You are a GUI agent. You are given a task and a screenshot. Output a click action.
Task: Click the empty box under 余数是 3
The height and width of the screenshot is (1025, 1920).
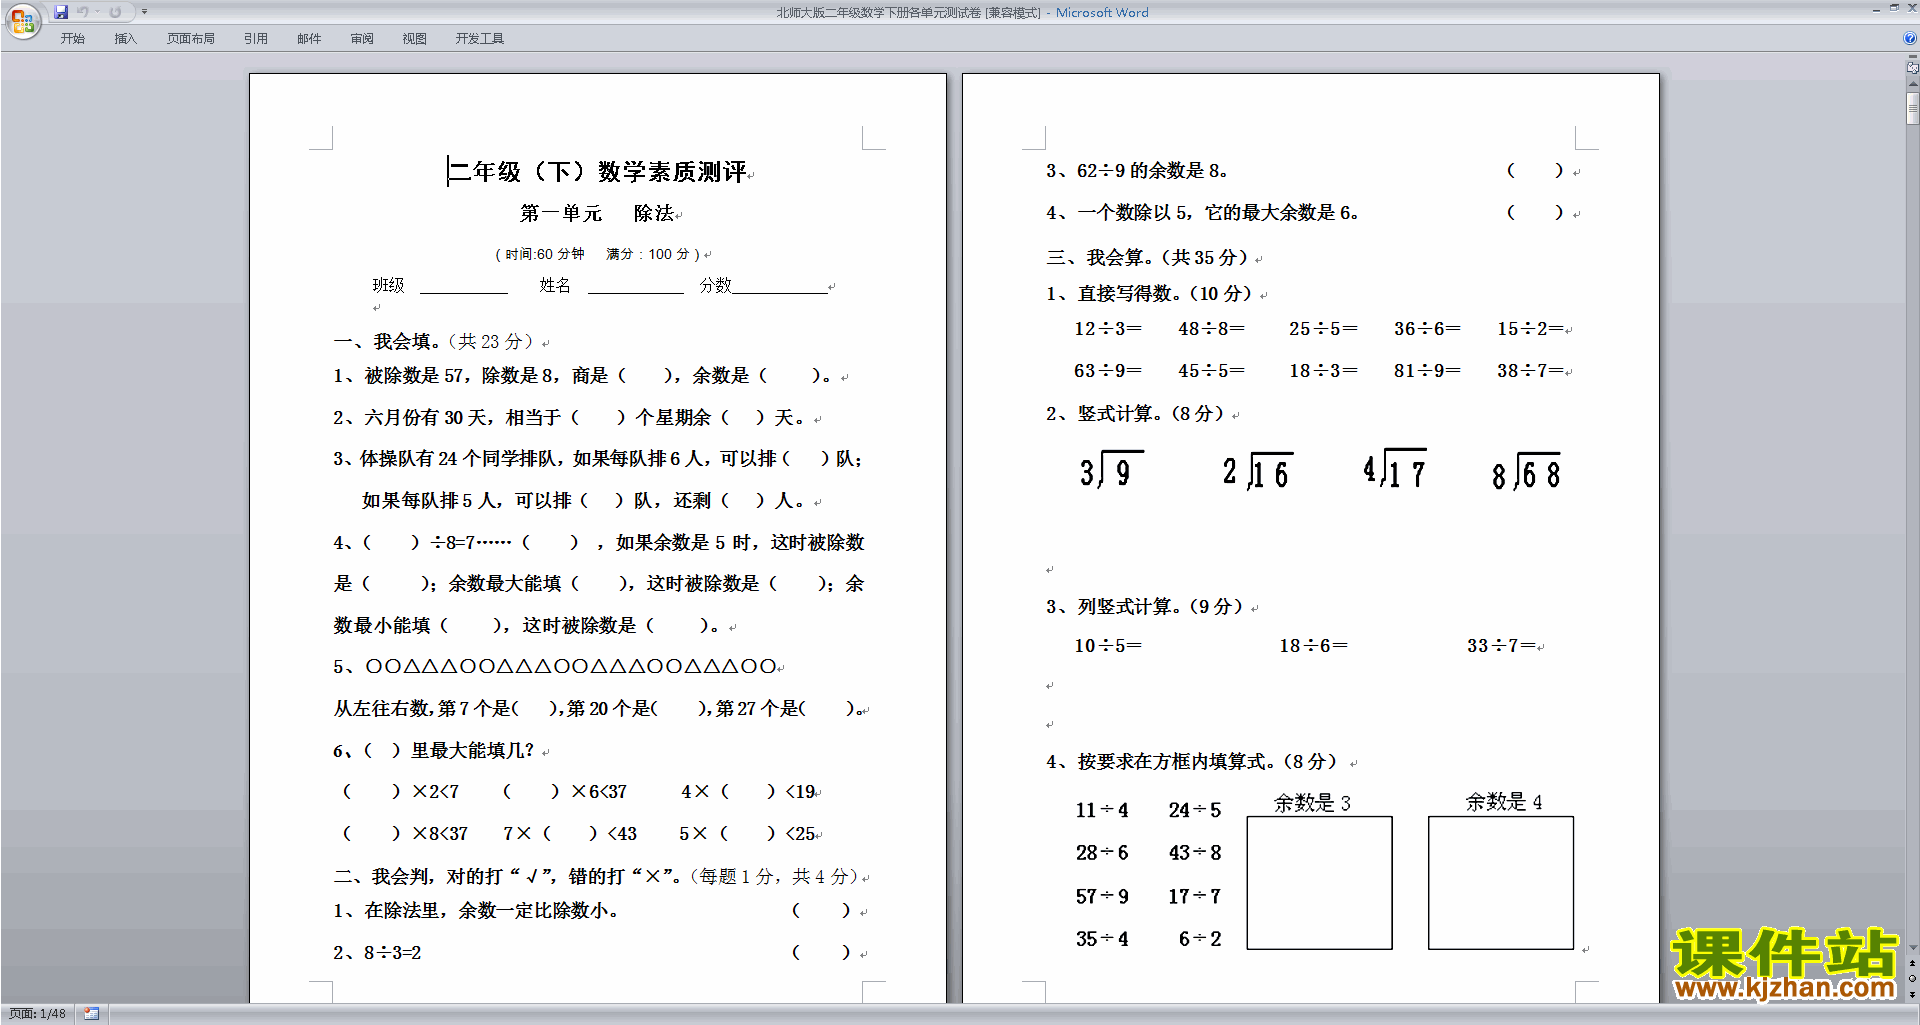point(1319,883)
